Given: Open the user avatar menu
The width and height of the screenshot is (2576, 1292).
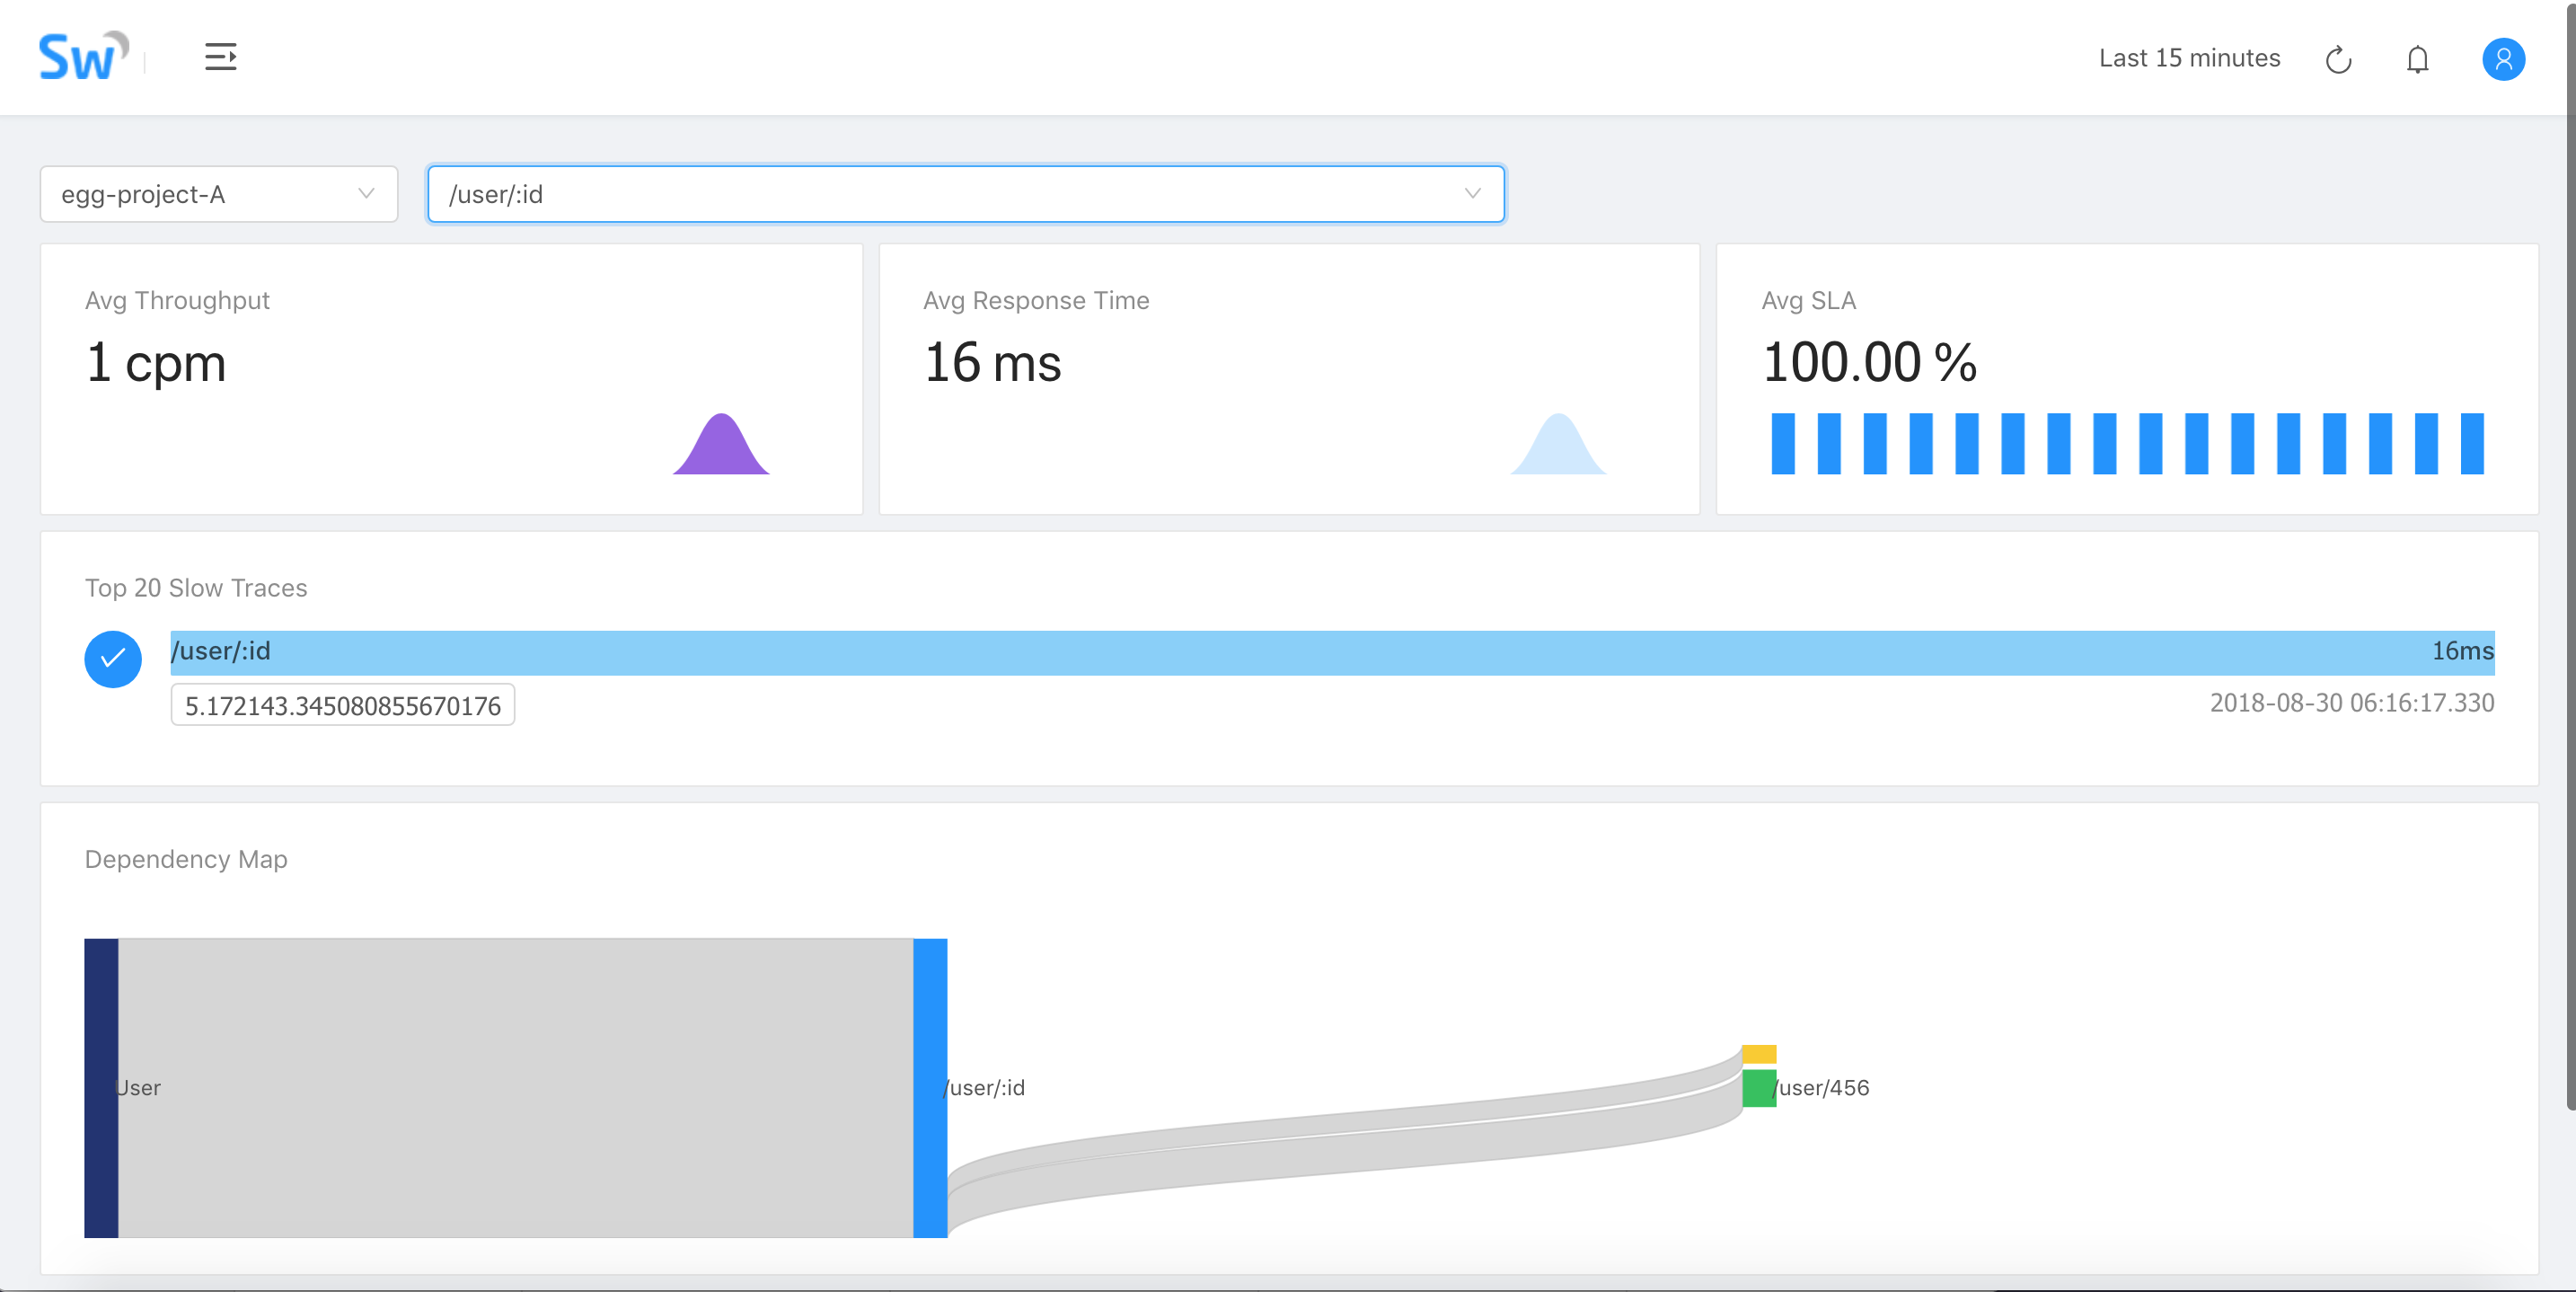Looking at the screenshot, I should point(2503,59).
